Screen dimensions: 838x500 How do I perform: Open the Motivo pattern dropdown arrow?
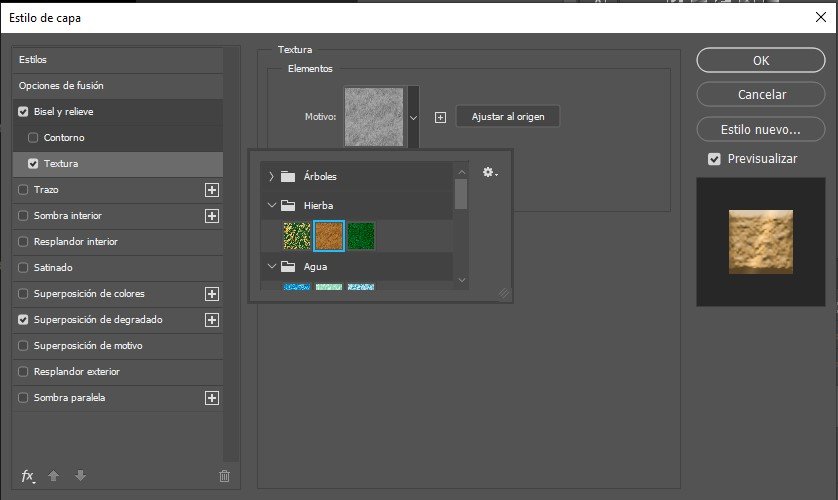(413, 117)
